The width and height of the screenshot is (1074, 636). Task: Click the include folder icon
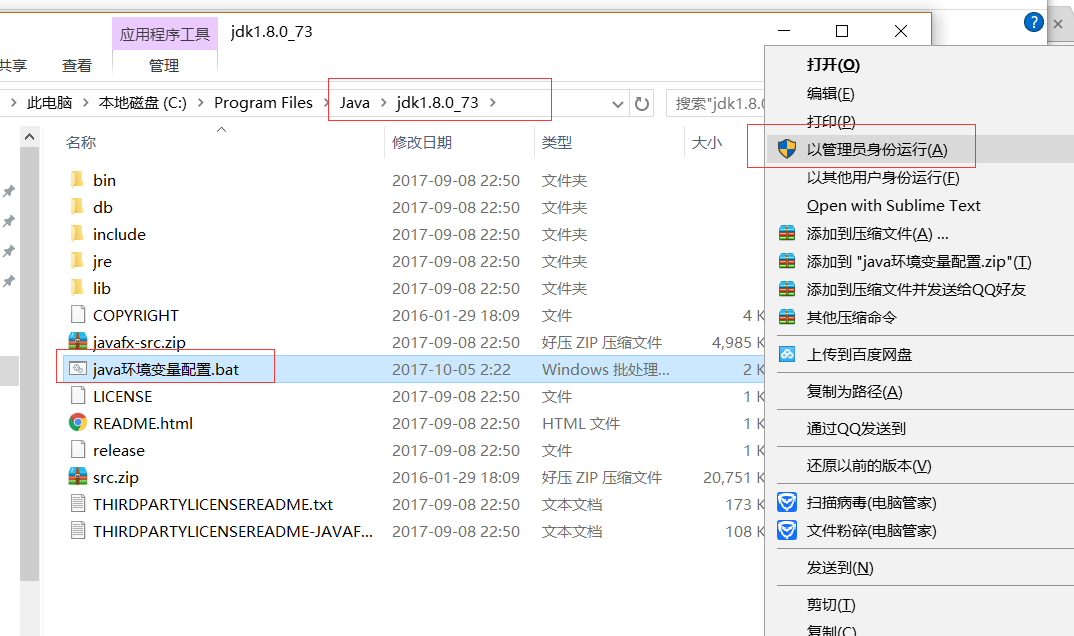pyautogui.click(x=77, y=234)
